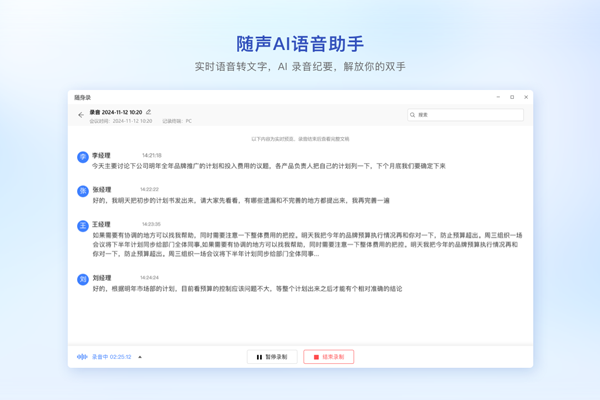Click timestamp 14:21:18 of 李经理
Image resolution: width=600 pixels, height=400 pixels.
(x=152, y=155)
